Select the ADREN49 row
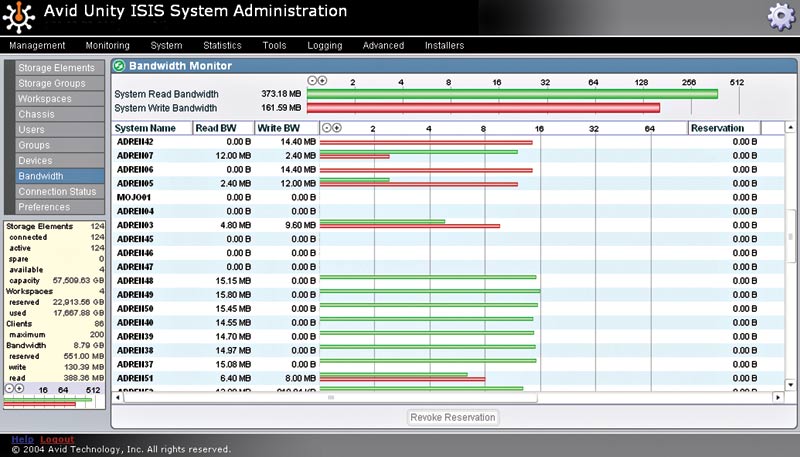This screenshot has height=457, width=800. 448,294
